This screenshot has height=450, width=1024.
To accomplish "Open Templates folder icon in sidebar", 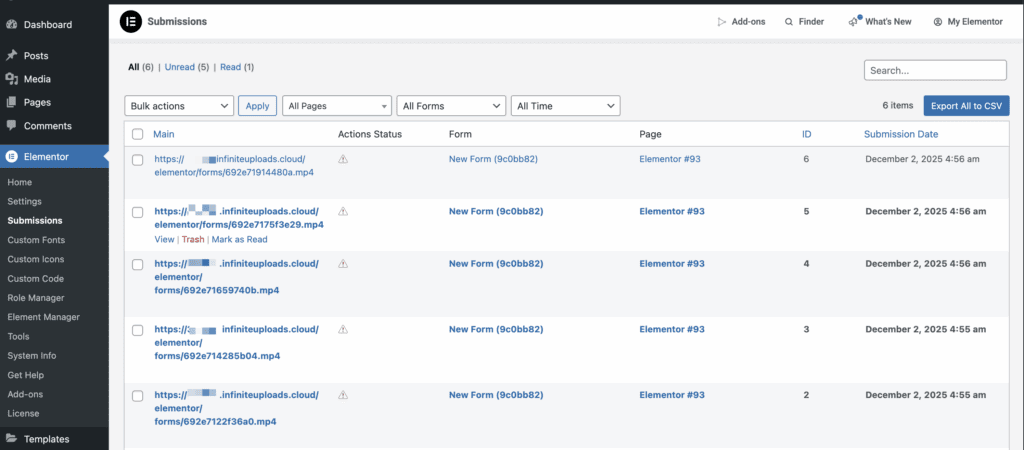I will click(11, 439).
